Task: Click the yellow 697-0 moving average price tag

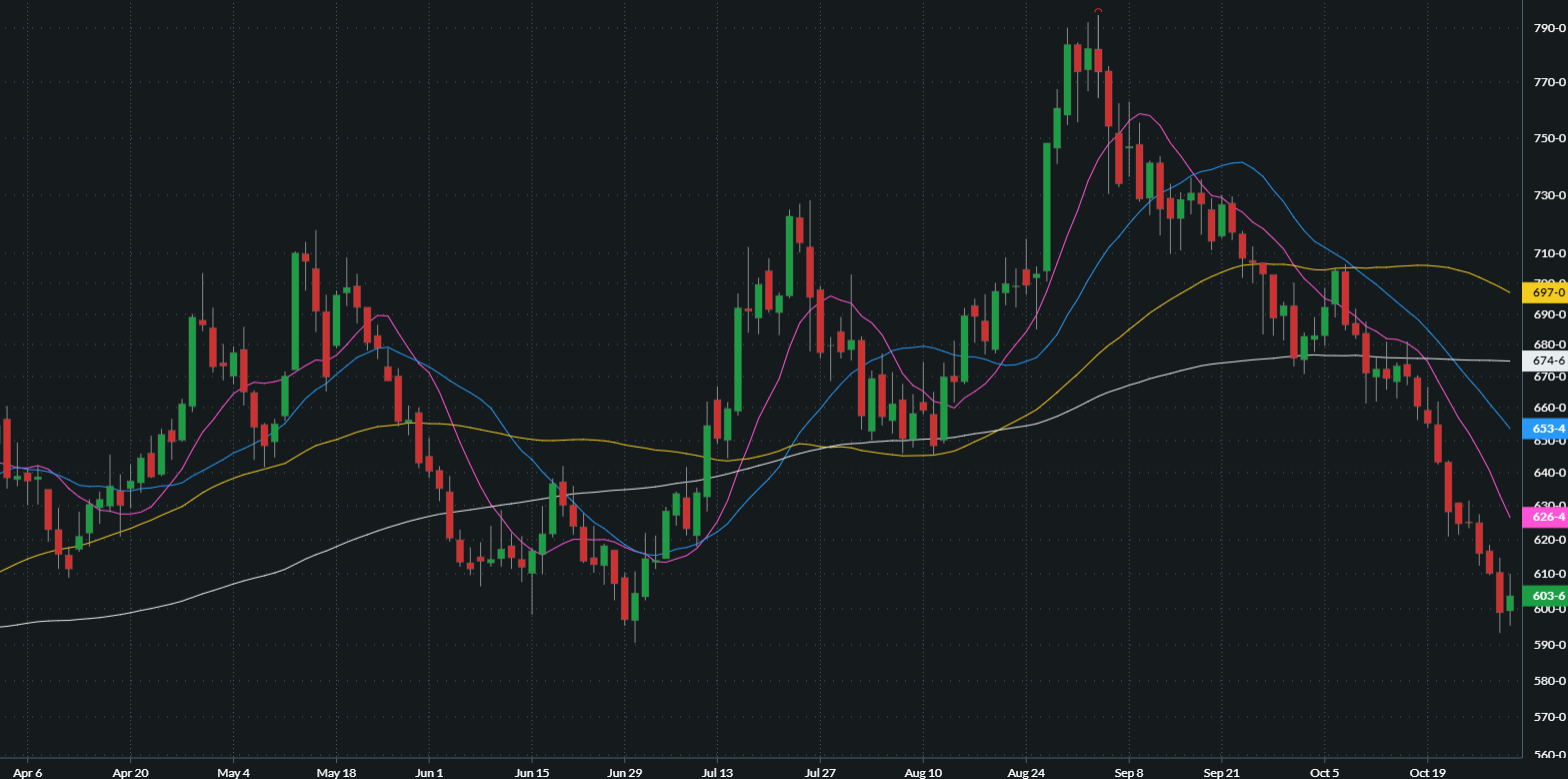Action: (1543, 293)
